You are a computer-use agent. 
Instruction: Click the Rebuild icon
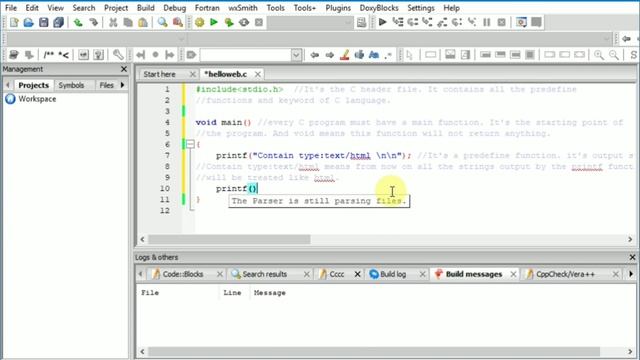click(x=244, y=22)
